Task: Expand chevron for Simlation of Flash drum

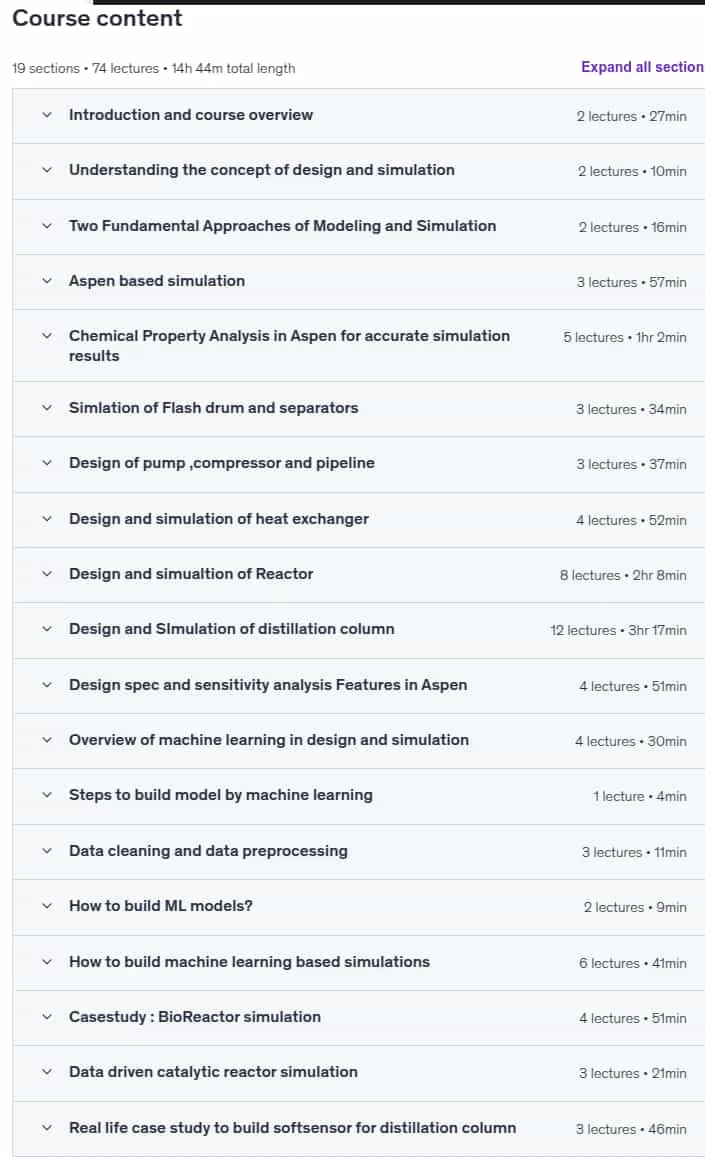Action: point(47,408)
